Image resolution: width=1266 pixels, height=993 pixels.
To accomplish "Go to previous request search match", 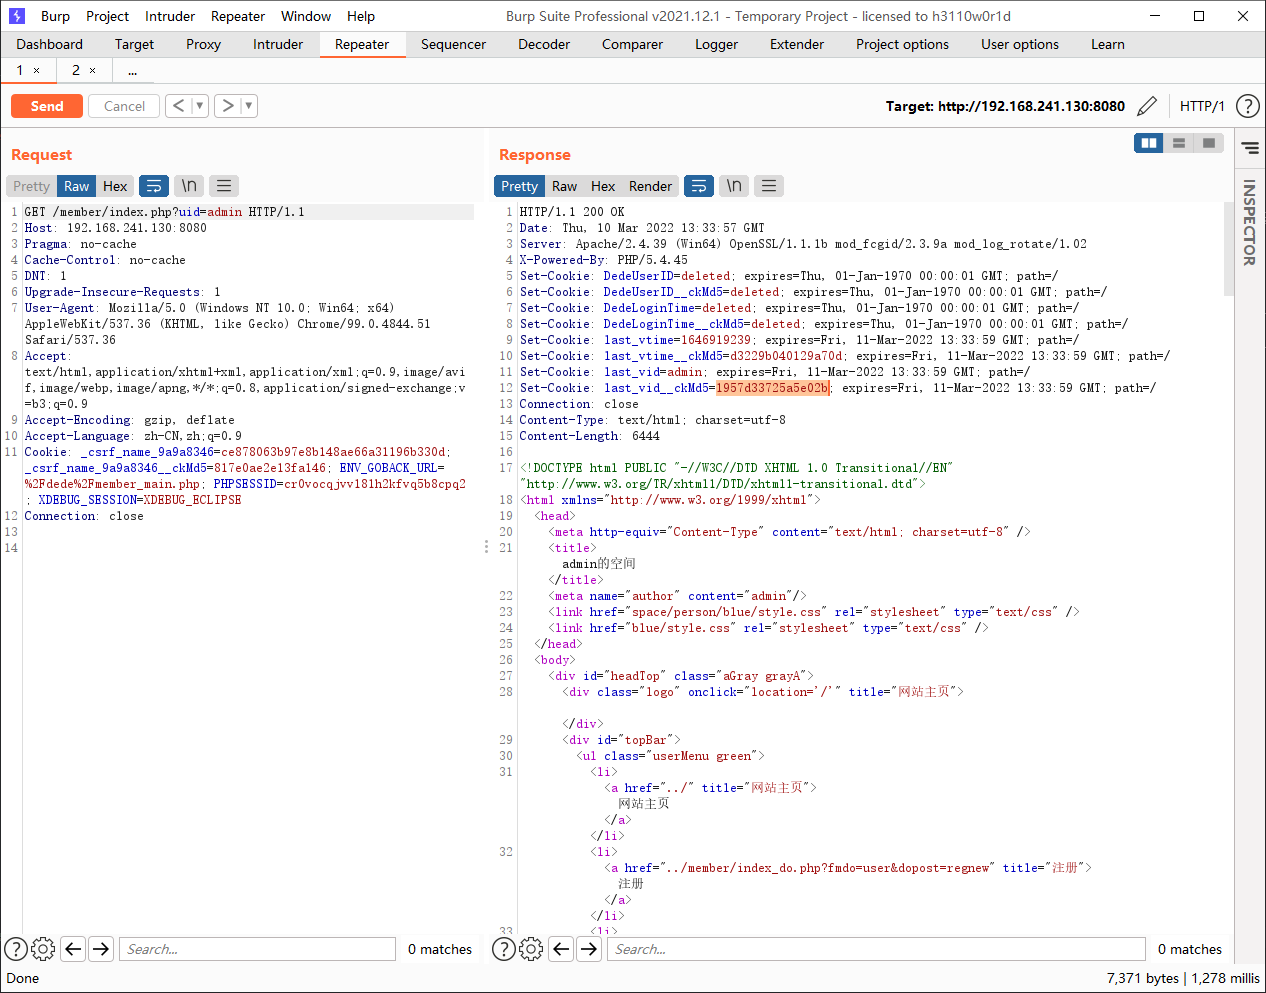I will point(73,949).
